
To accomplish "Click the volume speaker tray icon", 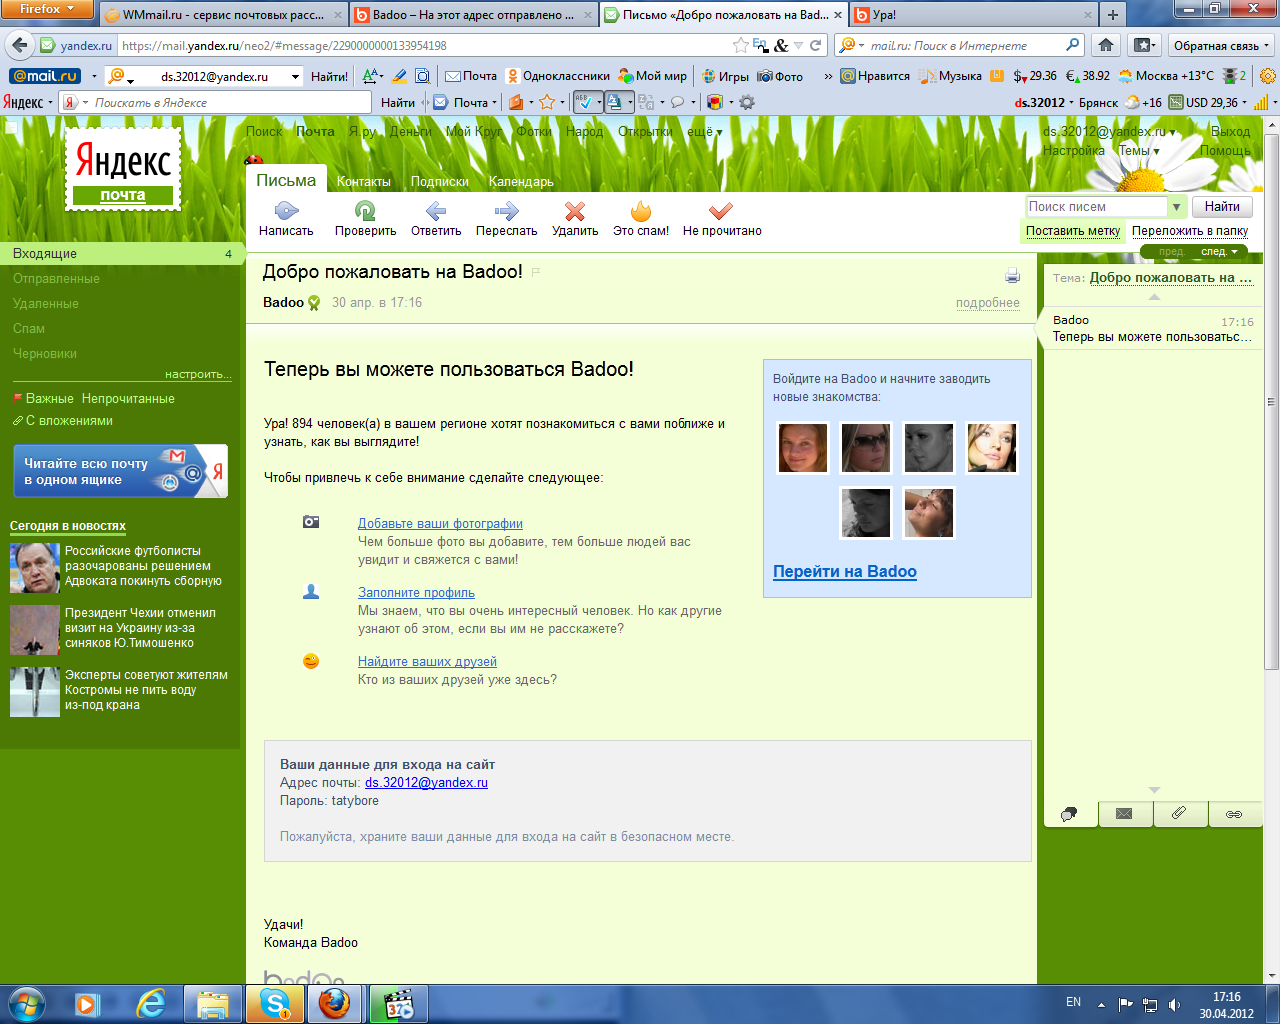I will (1174, 1004).
